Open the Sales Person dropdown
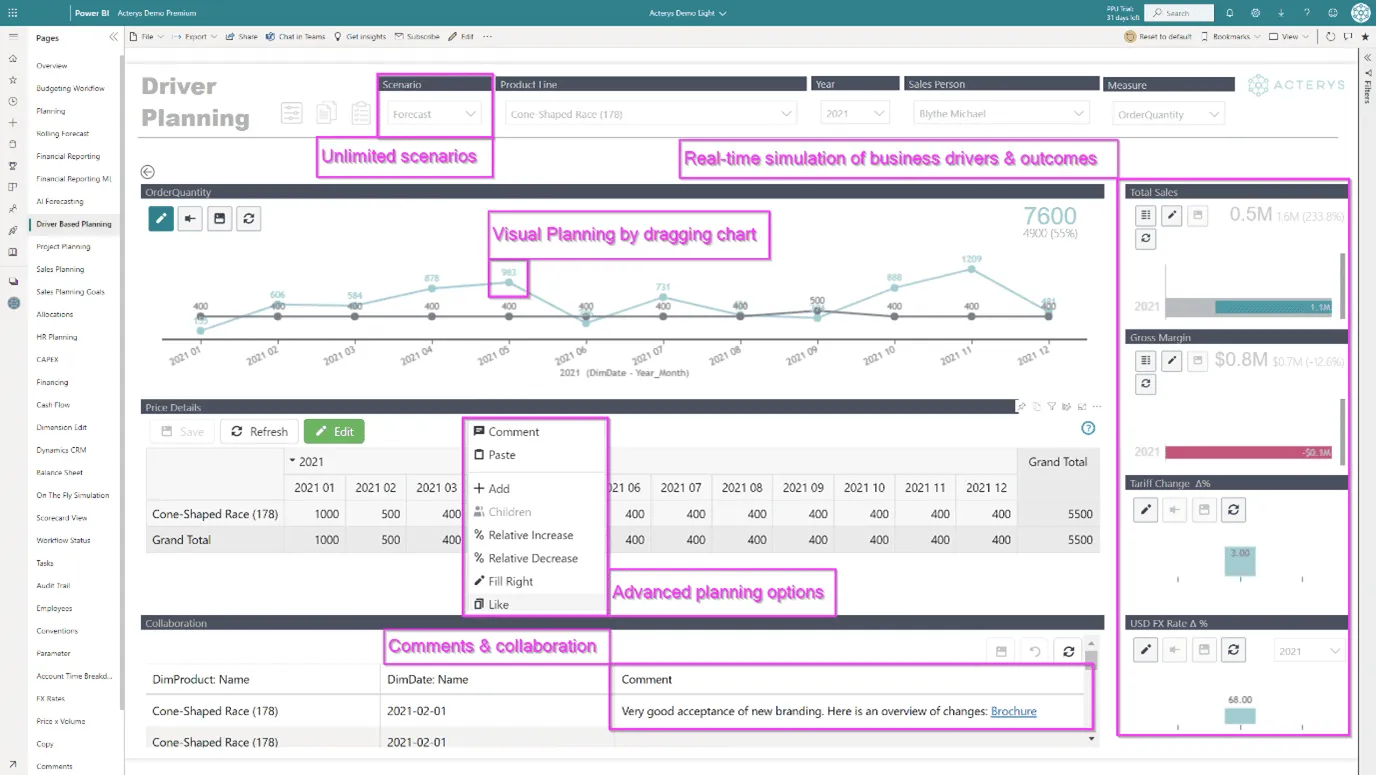 coord(1000,114)
